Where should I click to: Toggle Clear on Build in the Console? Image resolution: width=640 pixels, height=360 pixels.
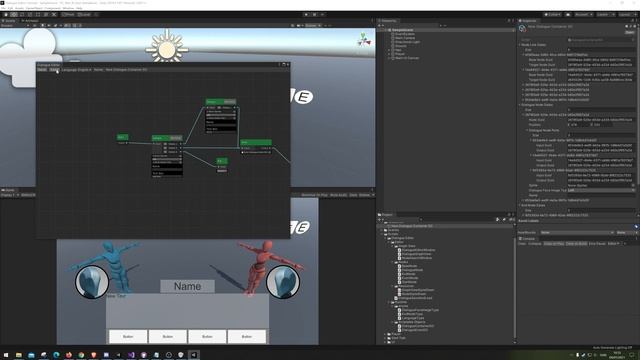576,244
